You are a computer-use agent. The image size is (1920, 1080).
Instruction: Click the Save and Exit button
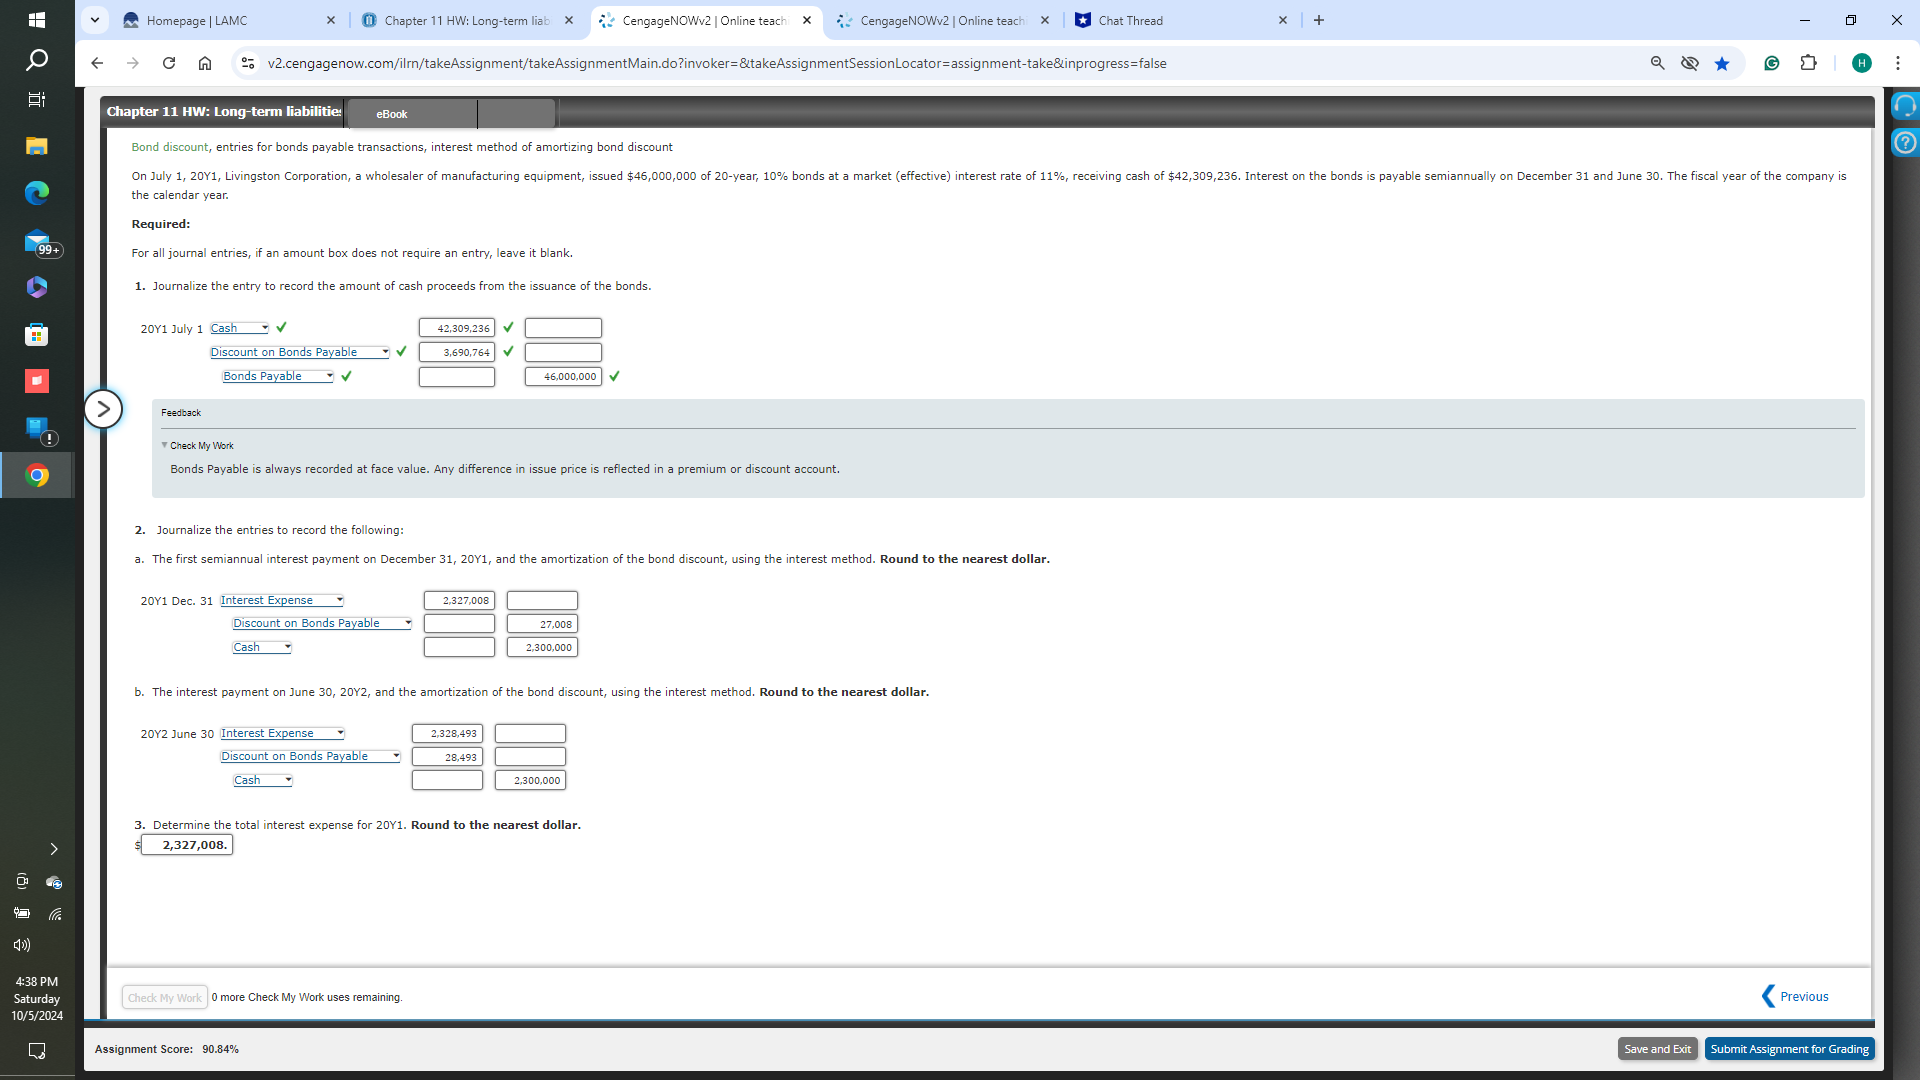1657,1049
